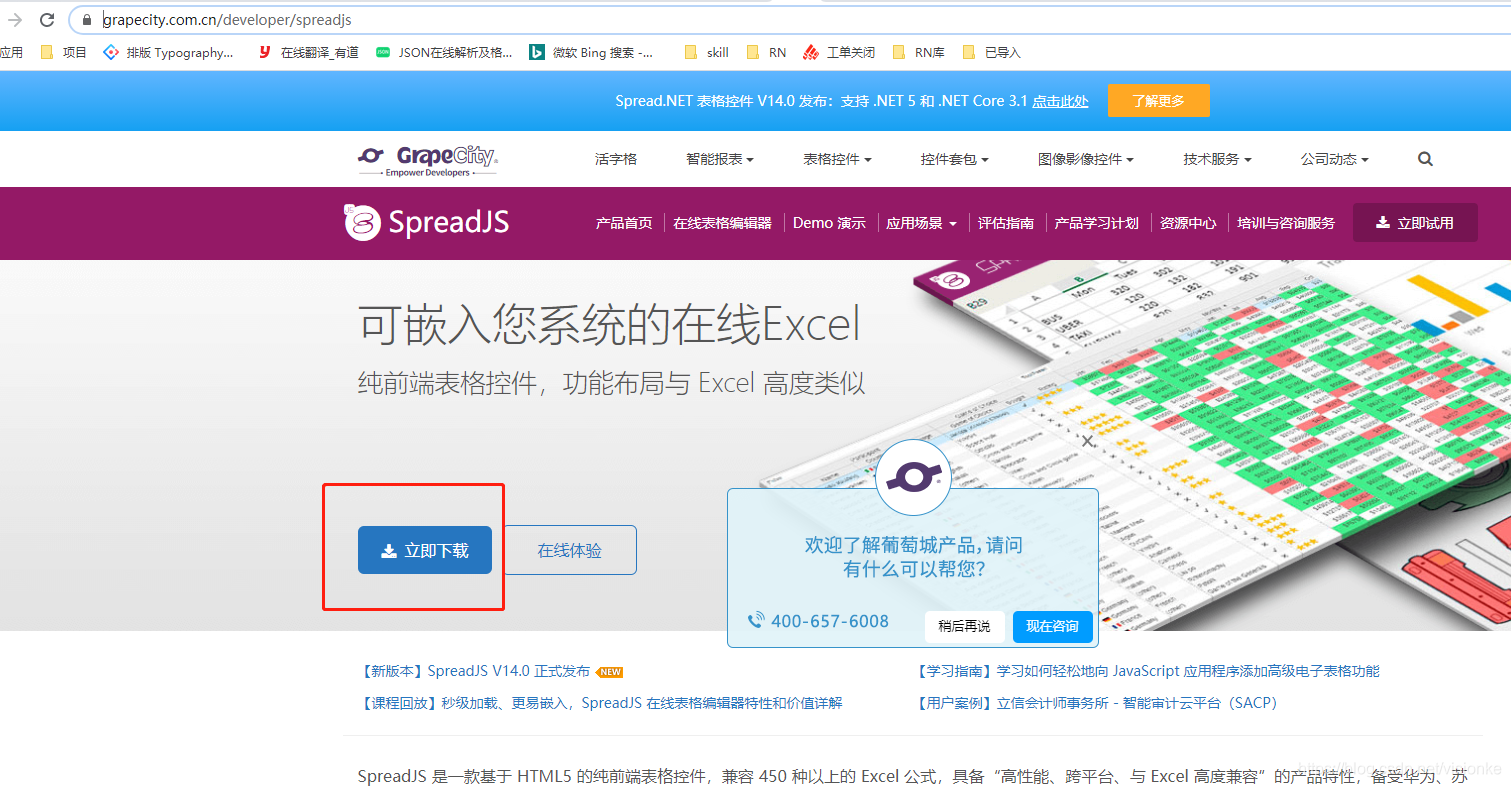
Task: Open the 资源中心 menu item
Action: point(1188,223)
